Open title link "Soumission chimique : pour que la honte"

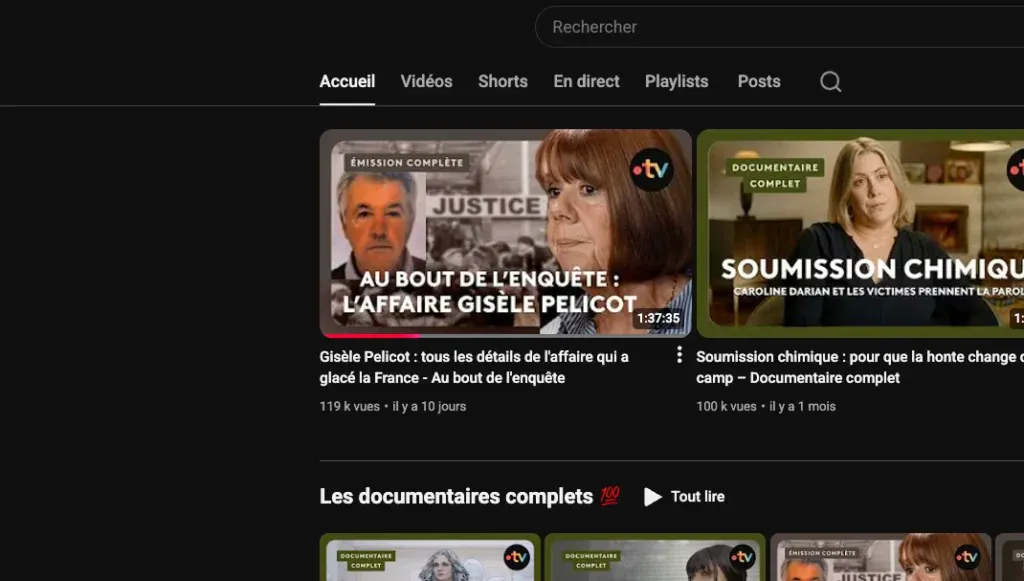click(859, 367)
